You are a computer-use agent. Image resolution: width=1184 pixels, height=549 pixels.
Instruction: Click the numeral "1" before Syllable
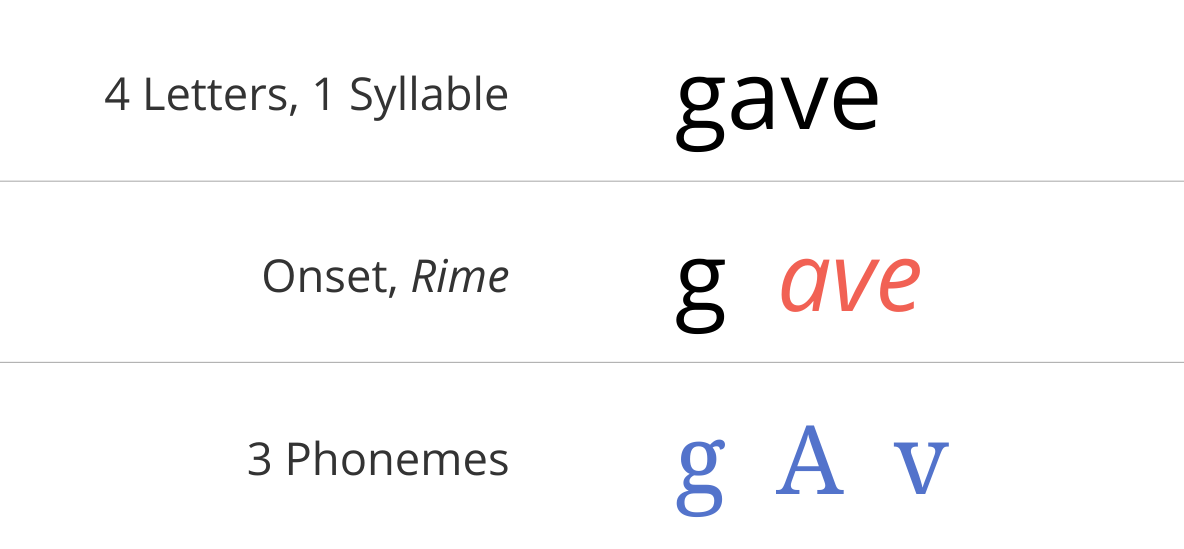point(325,96)
